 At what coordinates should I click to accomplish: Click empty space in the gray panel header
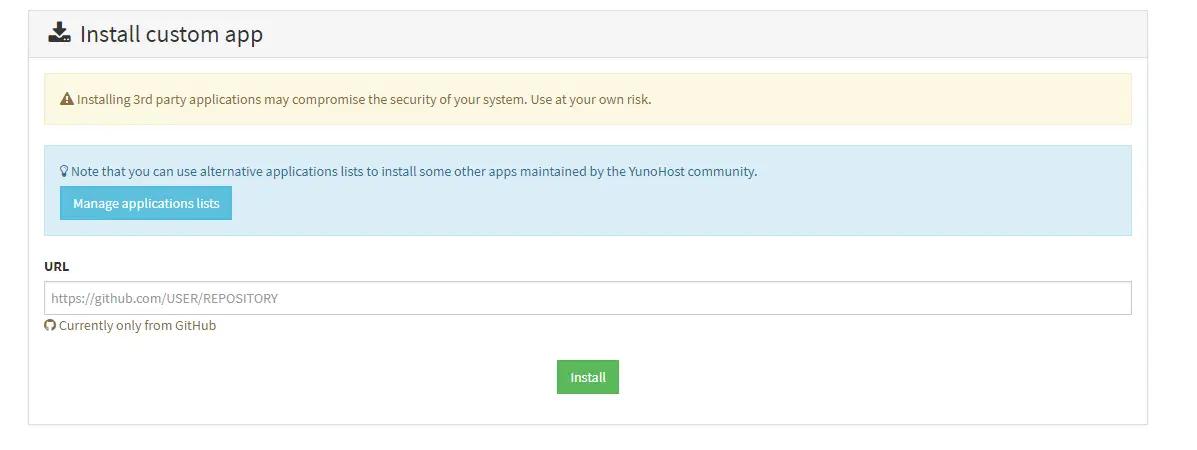coord(700,34)
